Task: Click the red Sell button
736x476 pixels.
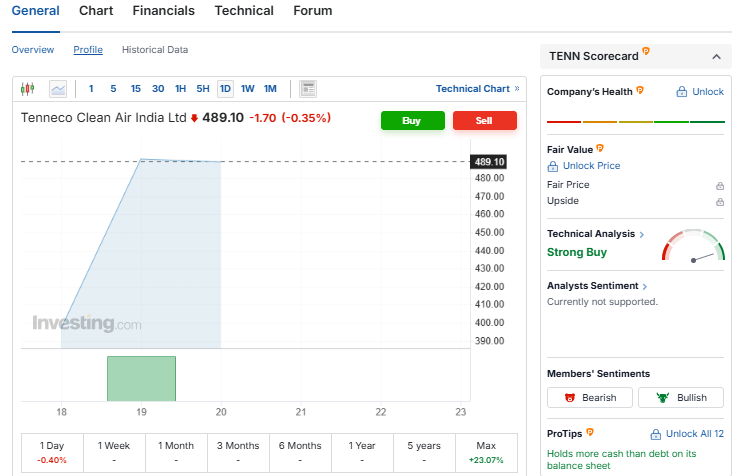Action: click(x=485, y=121)
